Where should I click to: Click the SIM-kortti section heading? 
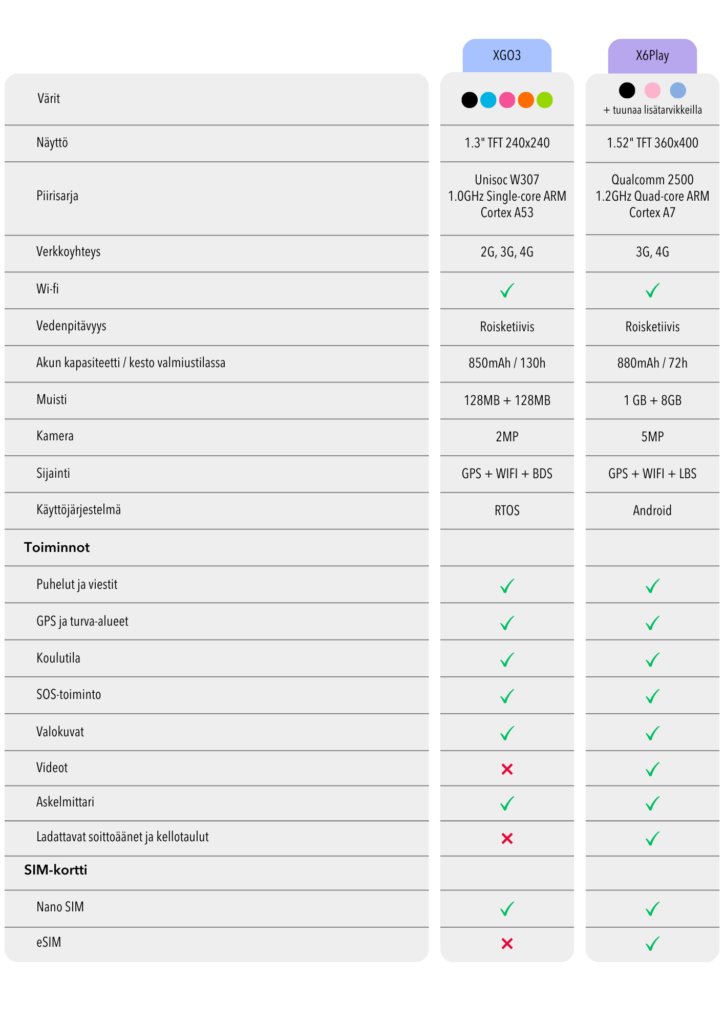tap(56, 870)
